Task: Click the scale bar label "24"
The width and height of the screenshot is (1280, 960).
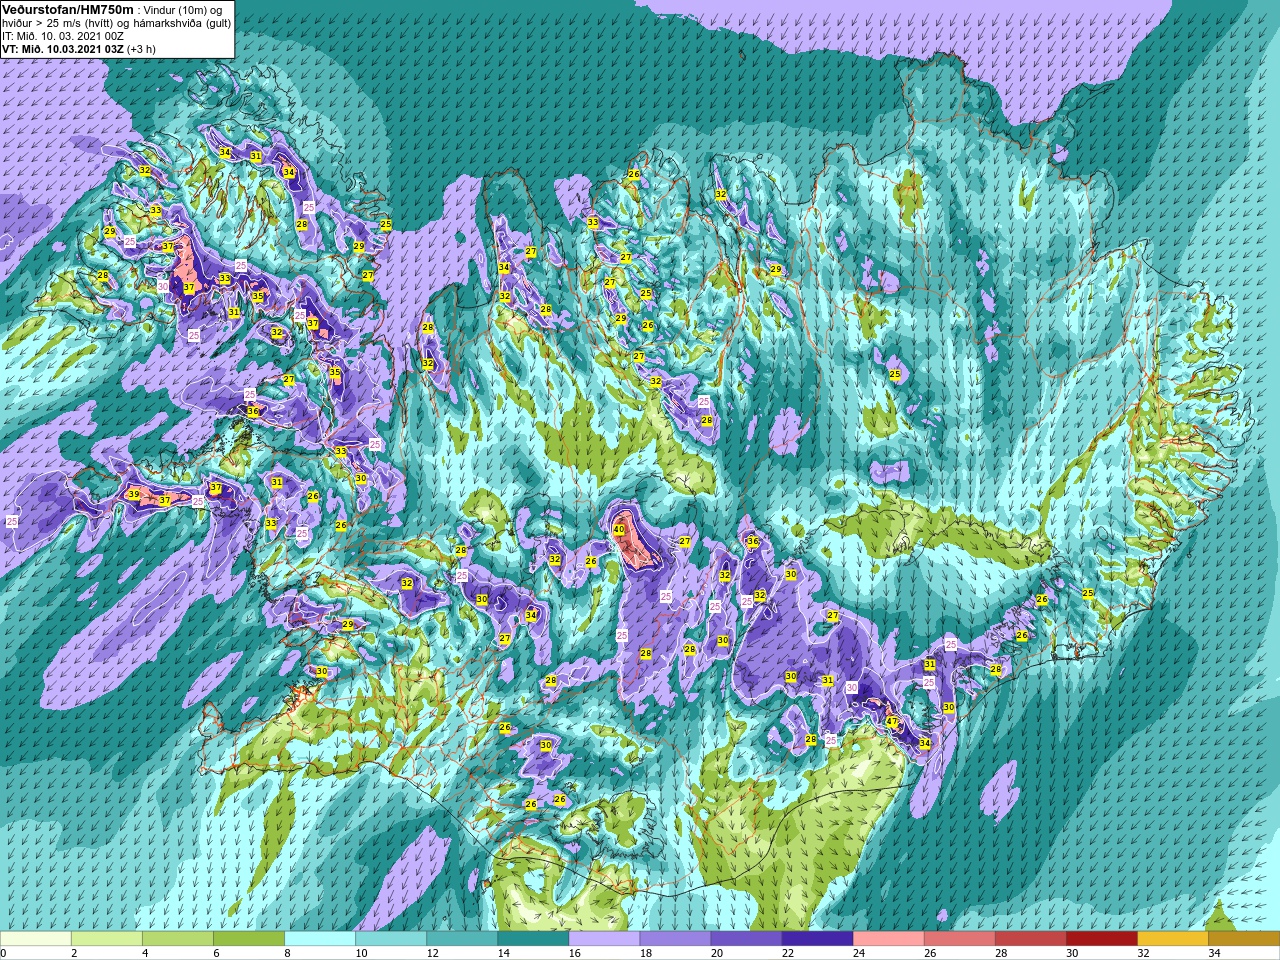Action: [859, 953]
